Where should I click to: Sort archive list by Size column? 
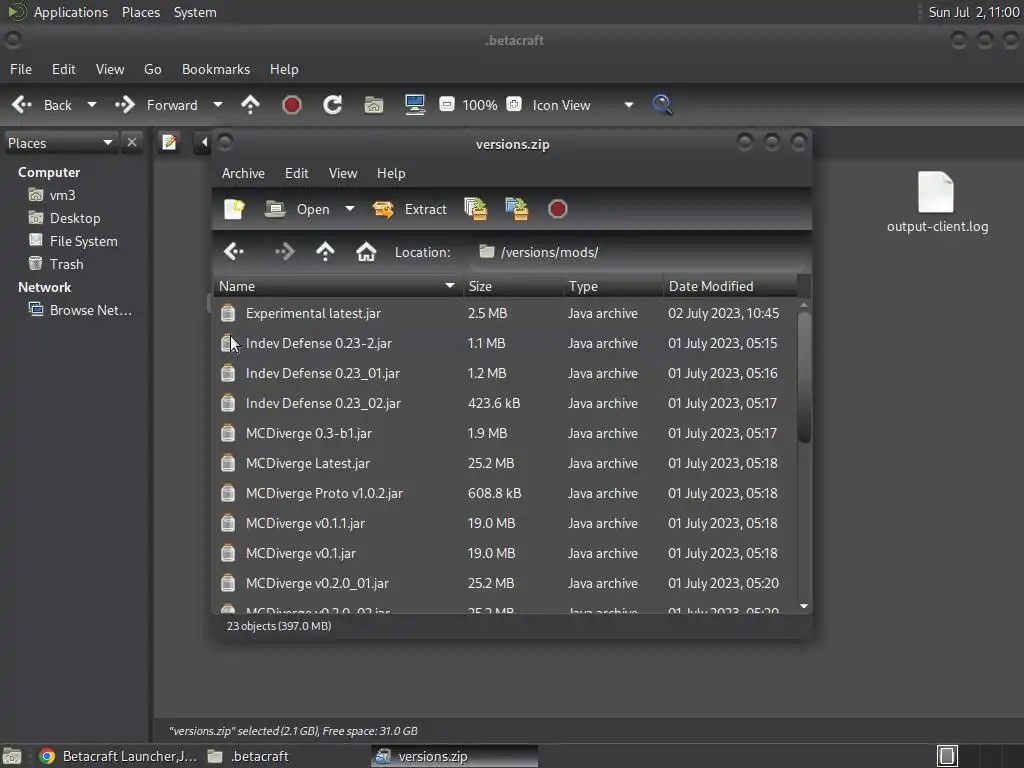[x=513, y=286]
